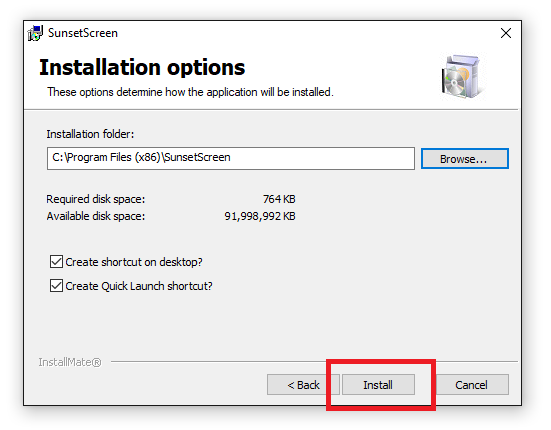Screen dimensions: 551x430
Task: Click the Installation folder: label
Action: 90,134
